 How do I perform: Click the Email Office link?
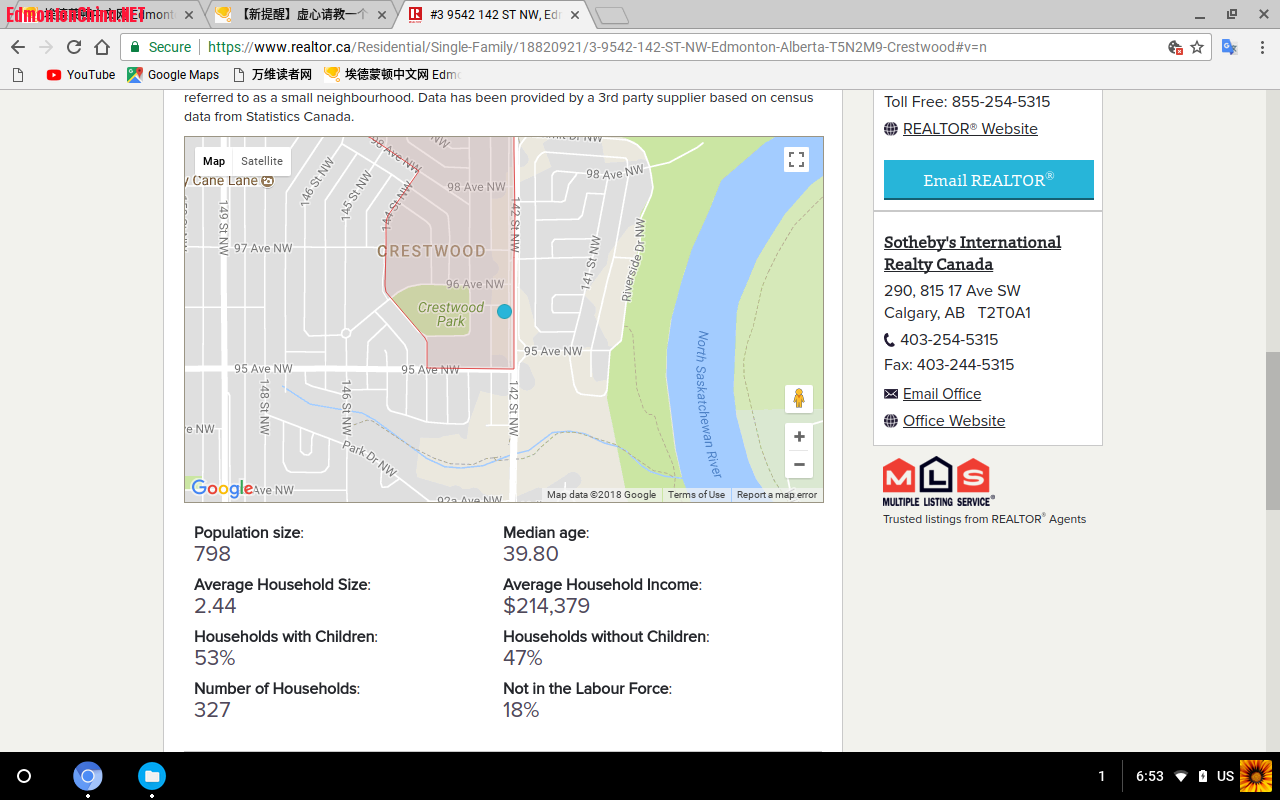[x=941, y=394]
